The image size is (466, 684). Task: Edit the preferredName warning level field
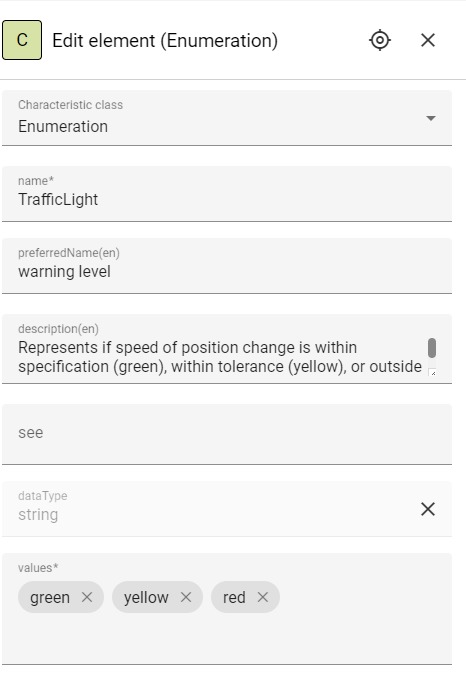click(x=227, y=266)
